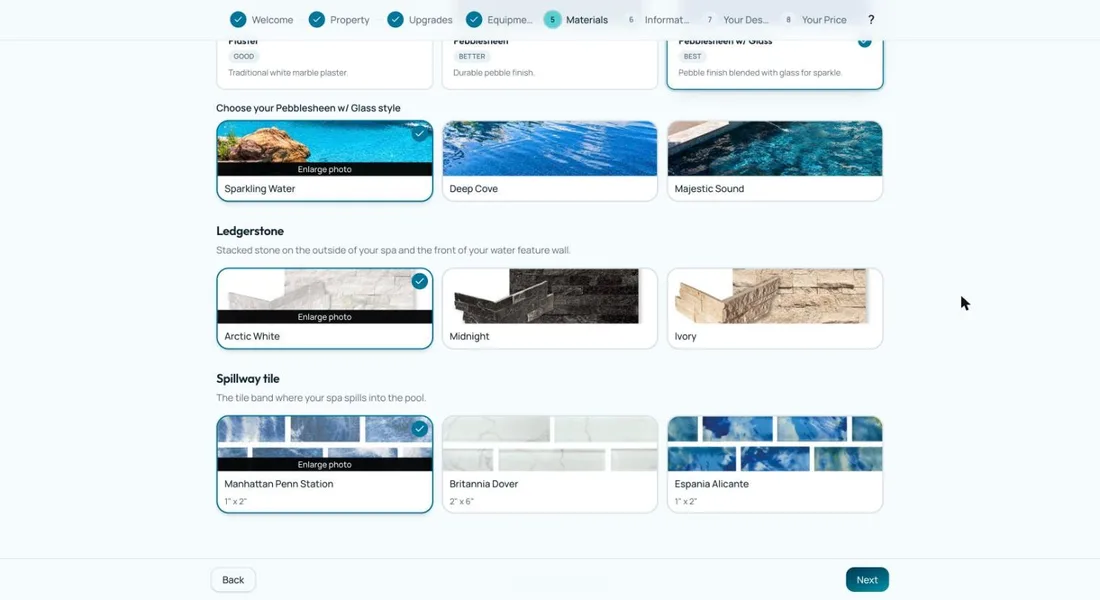Select the Materials step label
The image size is (1100, 600).
586,20
